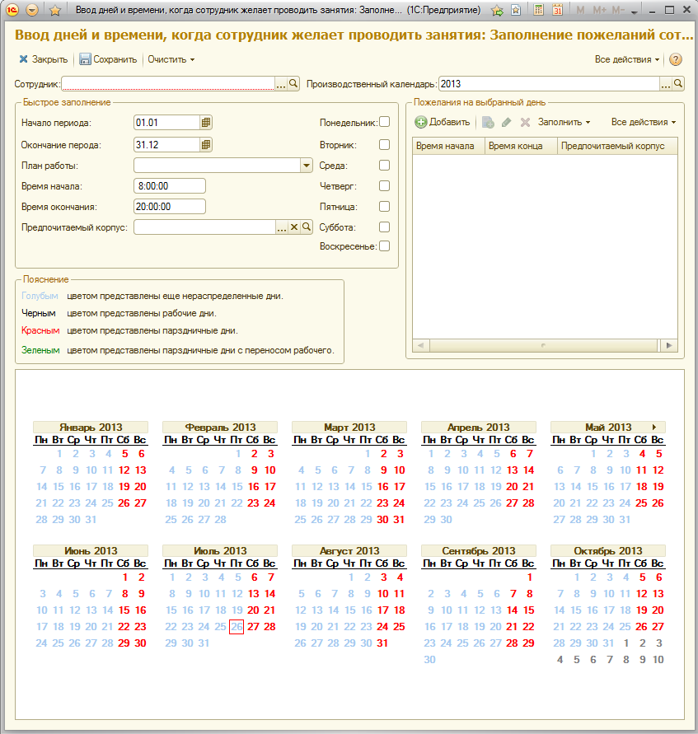698x734 pixels.
Task: Click the M- memory button
Action: [x=618, y=10]
